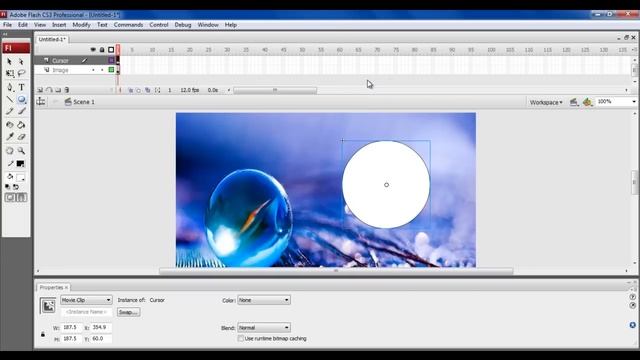Viewport: 640px width, 360px height.
Task: Select the Eraser tool
Action: (21, 137)
